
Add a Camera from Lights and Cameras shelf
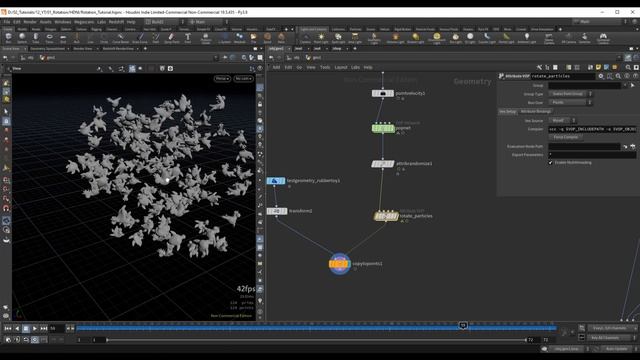click(x=305, y=38)
